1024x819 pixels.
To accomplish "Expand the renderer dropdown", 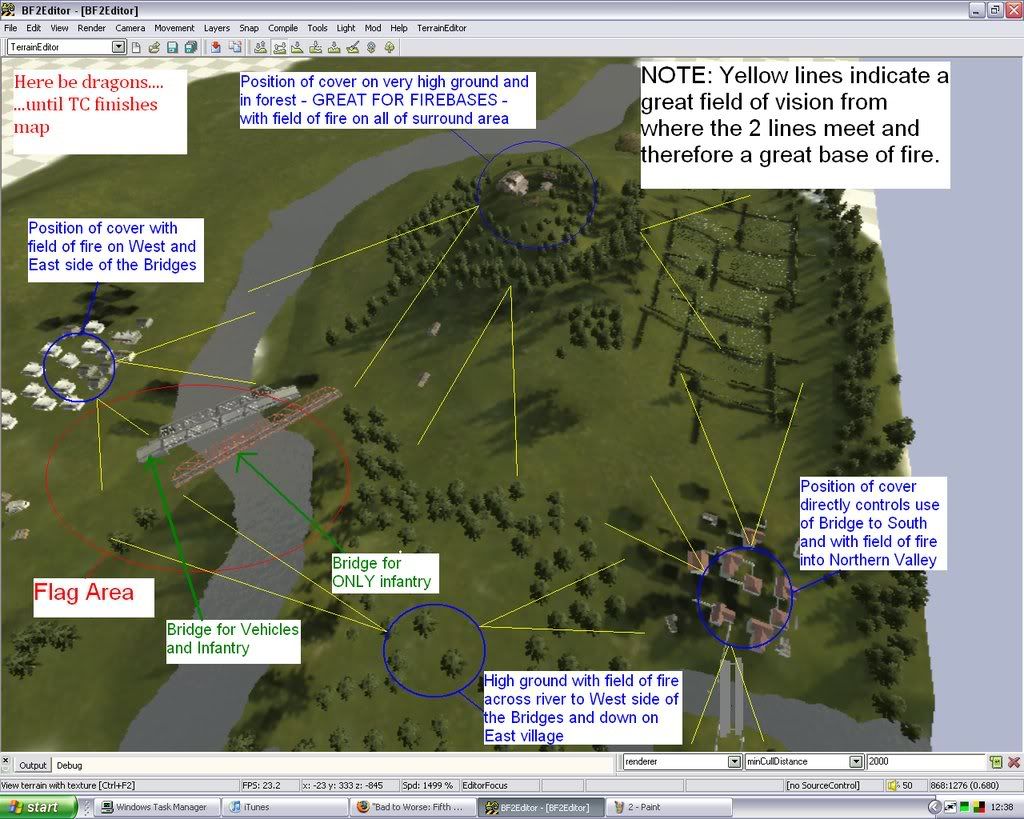I will pos(734,762).
